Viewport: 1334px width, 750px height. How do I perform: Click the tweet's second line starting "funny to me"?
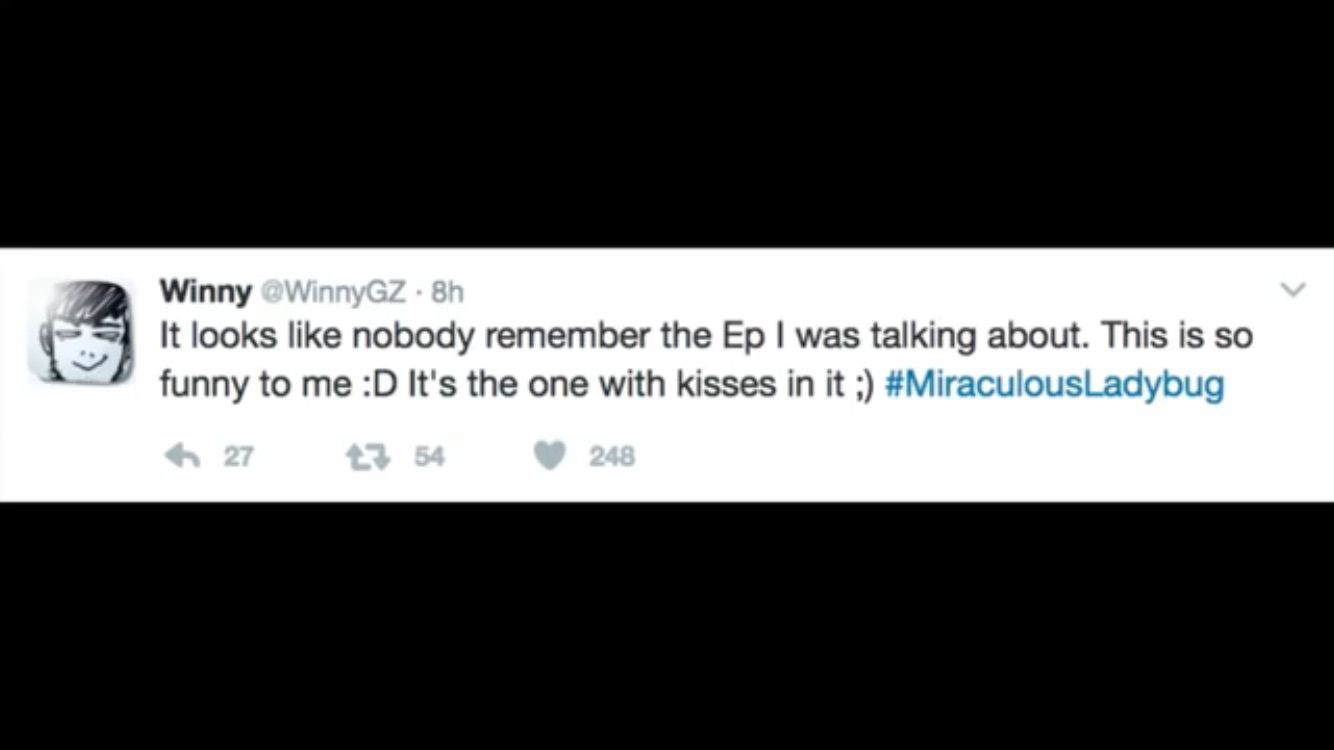(692, 386)
